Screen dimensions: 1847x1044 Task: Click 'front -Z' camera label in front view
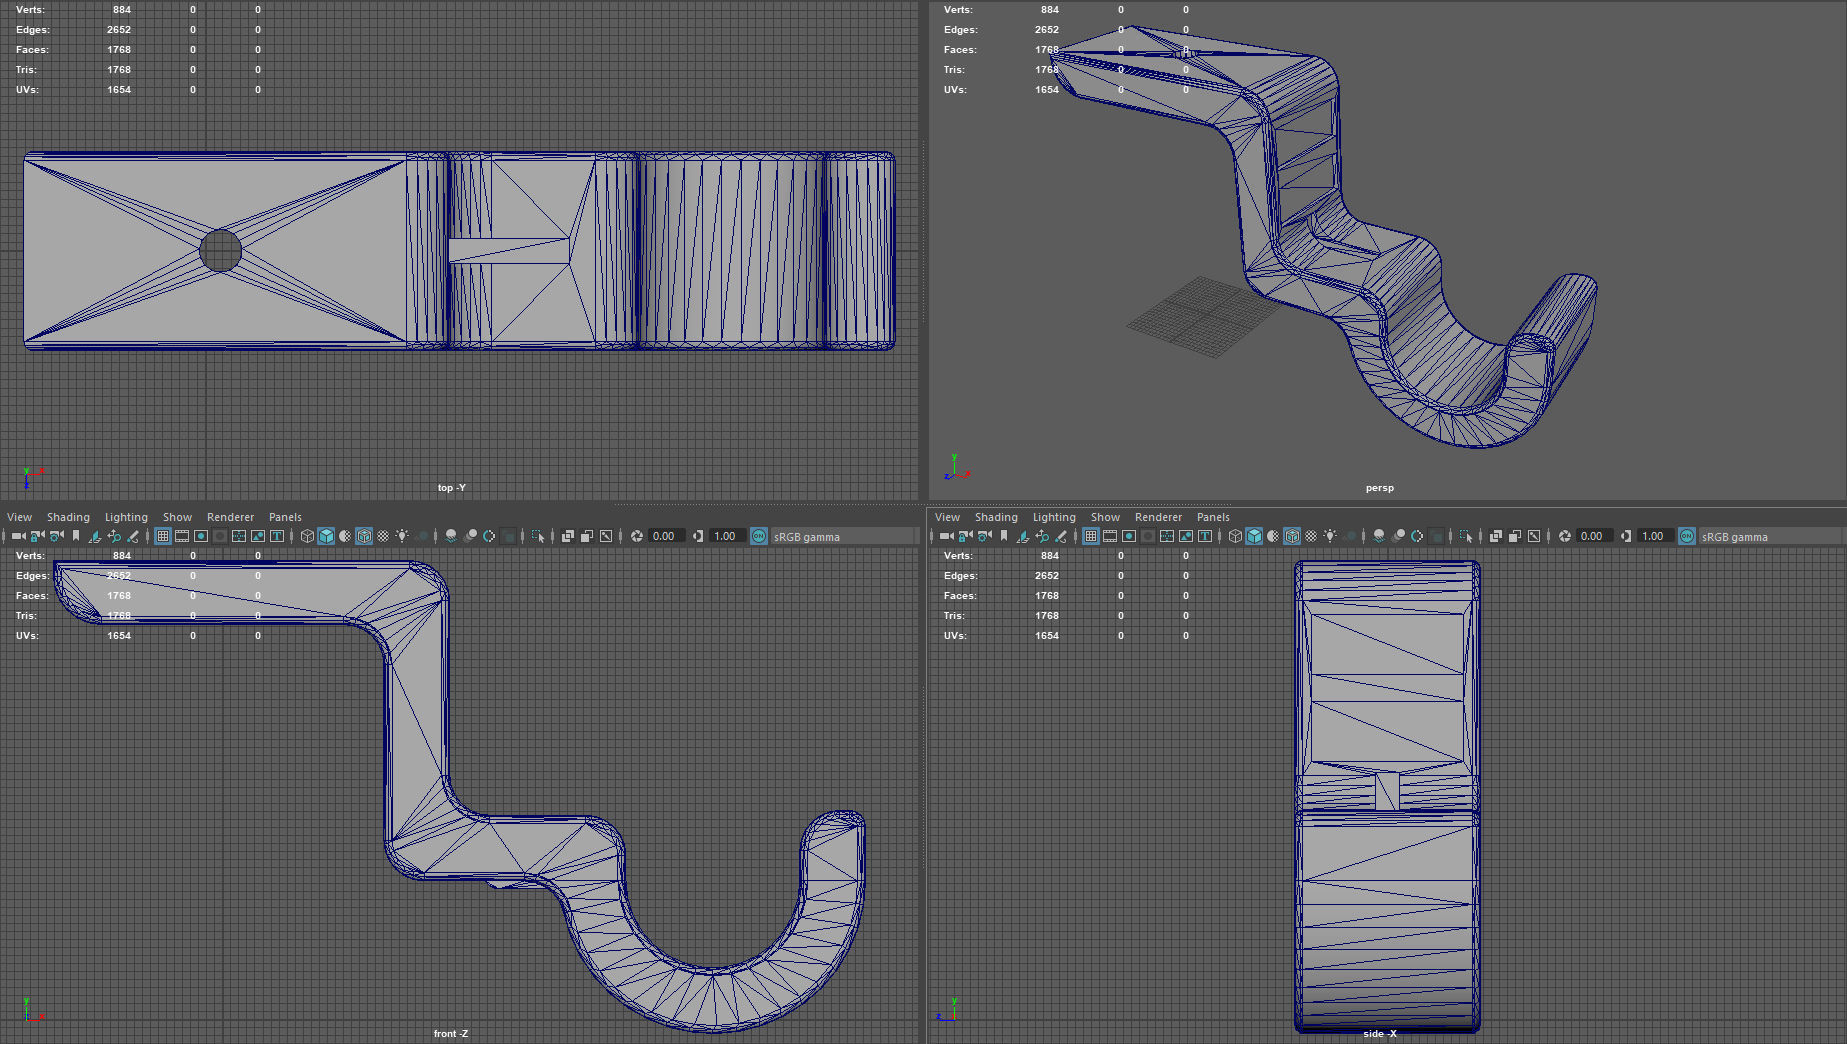pyautogui.click(x=451, y=1034)
